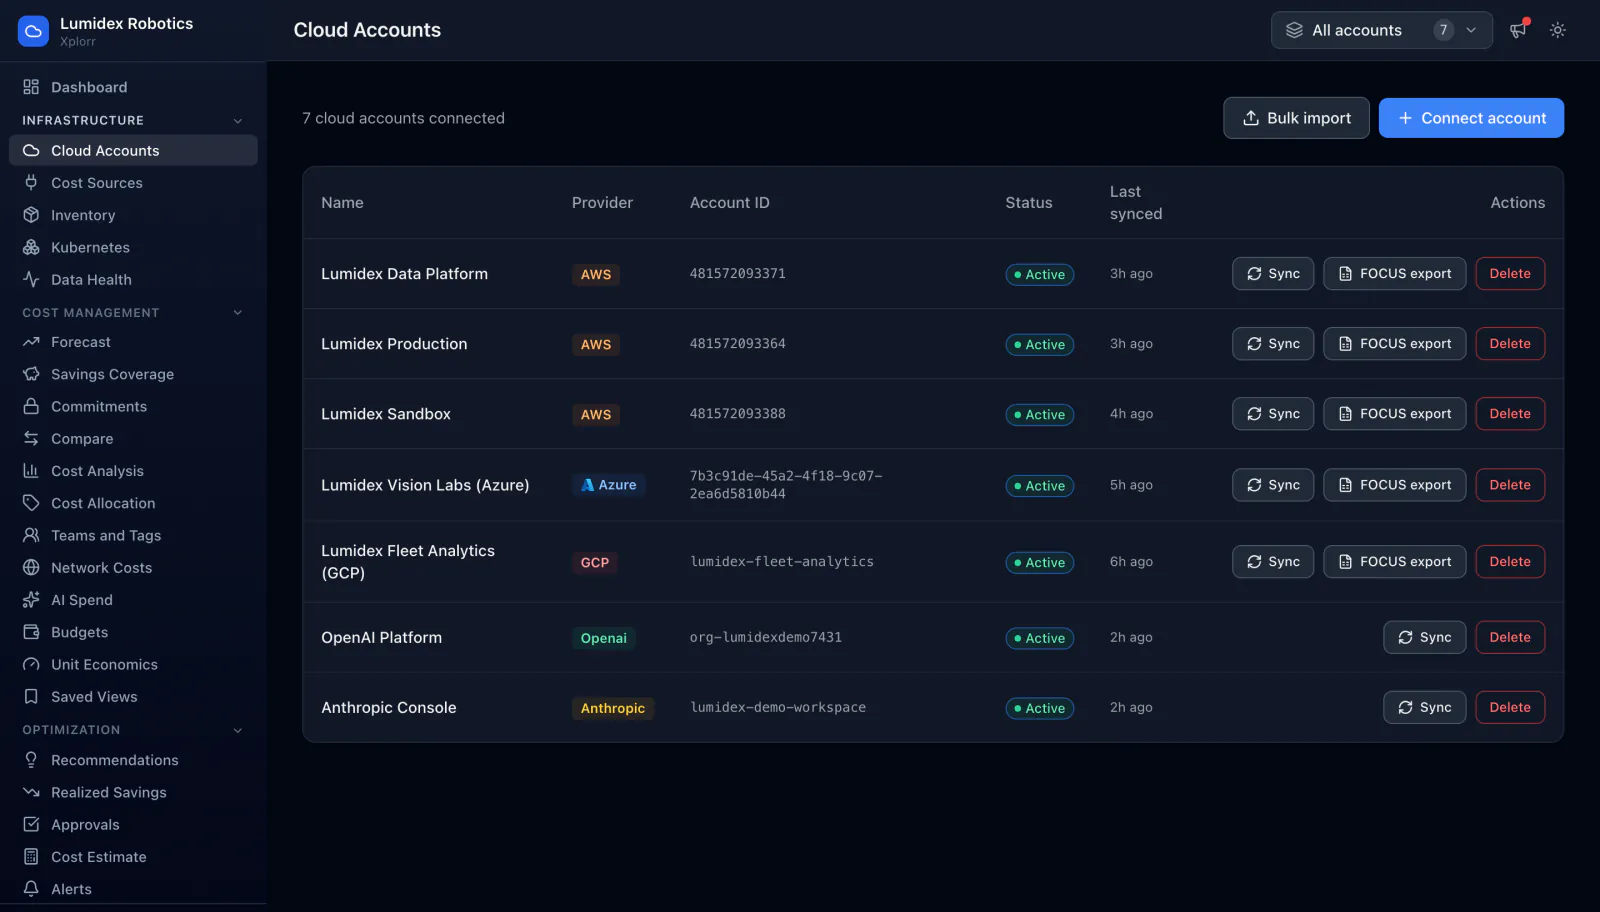Navigate to Kubernetes section
Viewport: 1600px width, 912px height.
pyautogui.click(x=133, y=247)
